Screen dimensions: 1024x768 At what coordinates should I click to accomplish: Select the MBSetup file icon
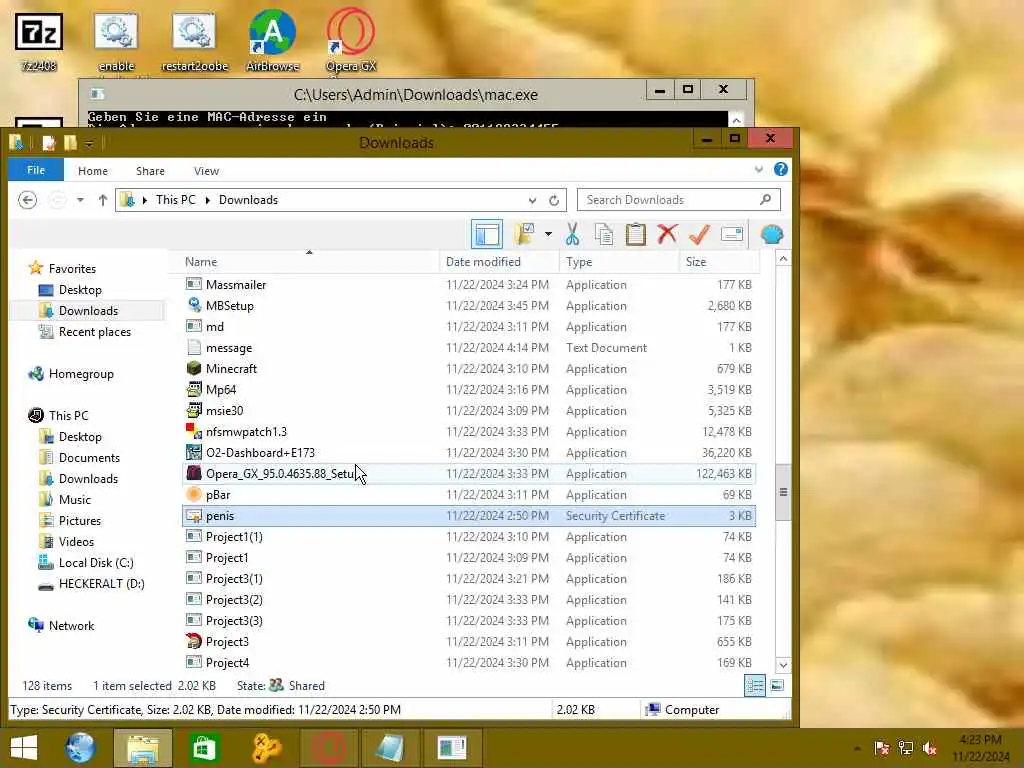click(x=194, y=305)
